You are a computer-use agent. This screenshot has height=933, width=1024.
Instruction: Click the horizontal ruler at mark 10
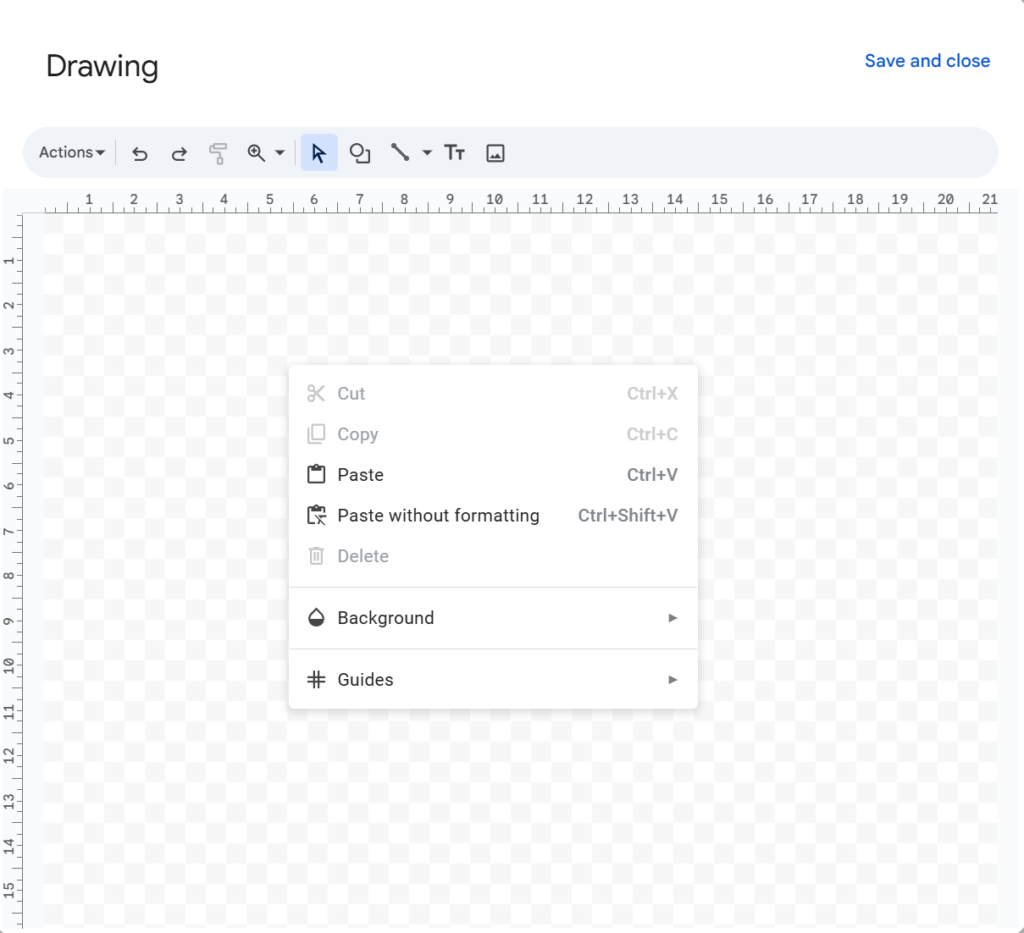click(494, 200)
